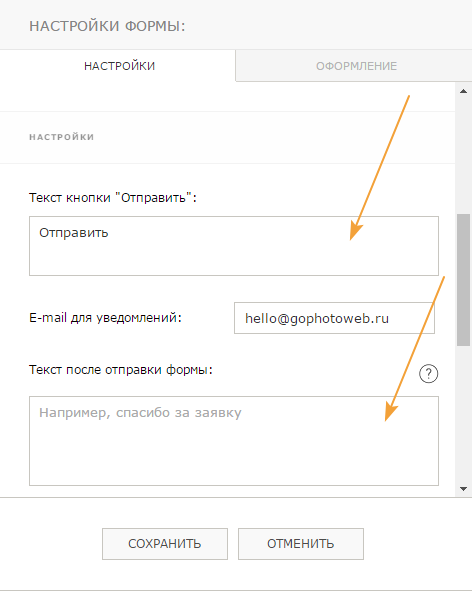Click the question mark help icon
The height and width of the screenshot is (591, 472).
(x=428, y=374)
